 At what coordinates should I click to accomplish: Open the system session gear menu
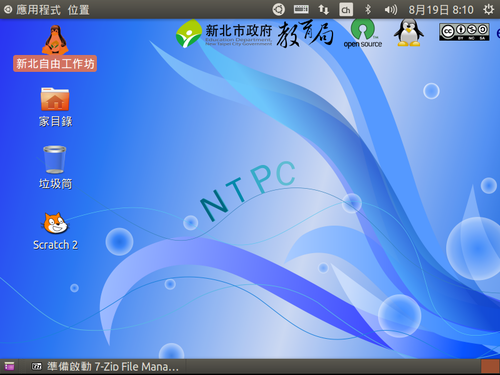[489, 10]
